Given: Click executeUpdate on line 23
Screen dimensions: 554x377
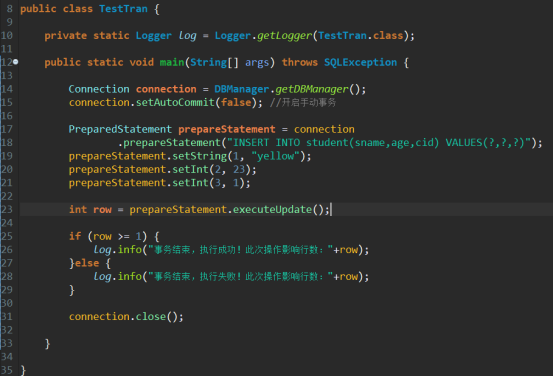Looking at the screenshot, I should click(272, 210).
